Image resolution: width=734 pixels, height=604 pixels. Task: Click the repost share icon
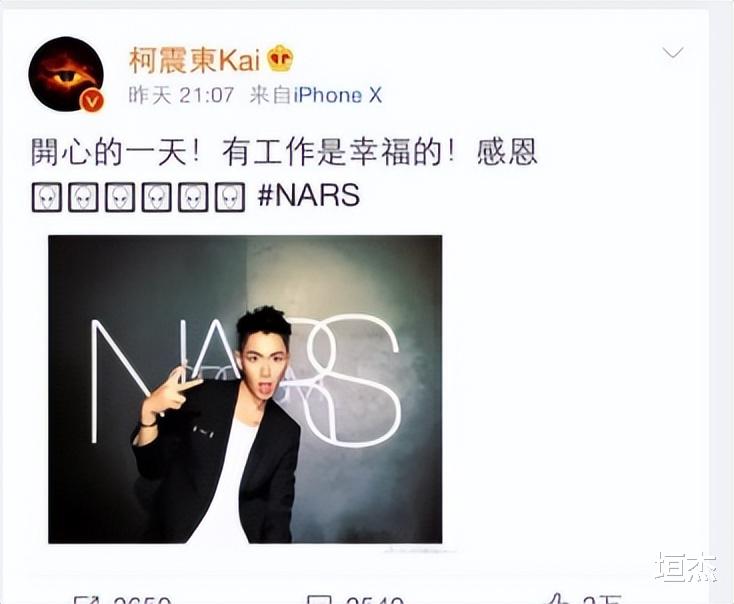pyautogui.click(x=86, y=599)
